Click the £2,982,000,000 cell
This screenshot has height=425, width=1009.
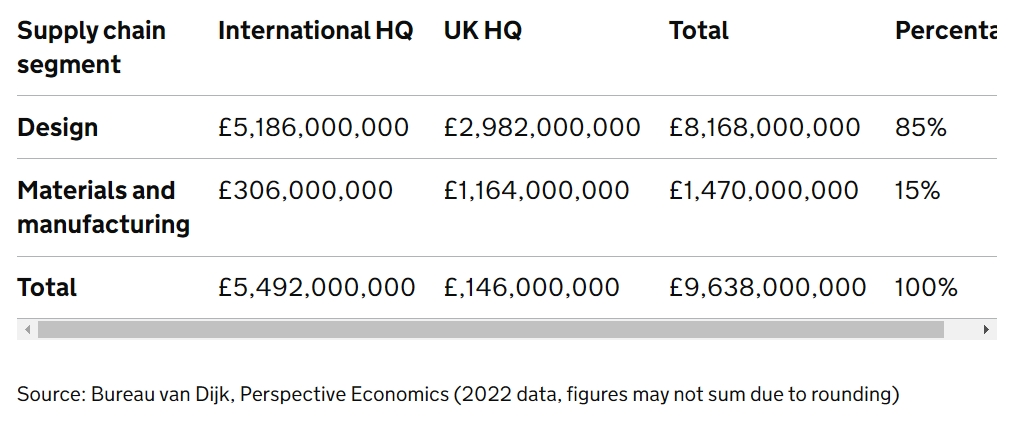coord(542,127)
